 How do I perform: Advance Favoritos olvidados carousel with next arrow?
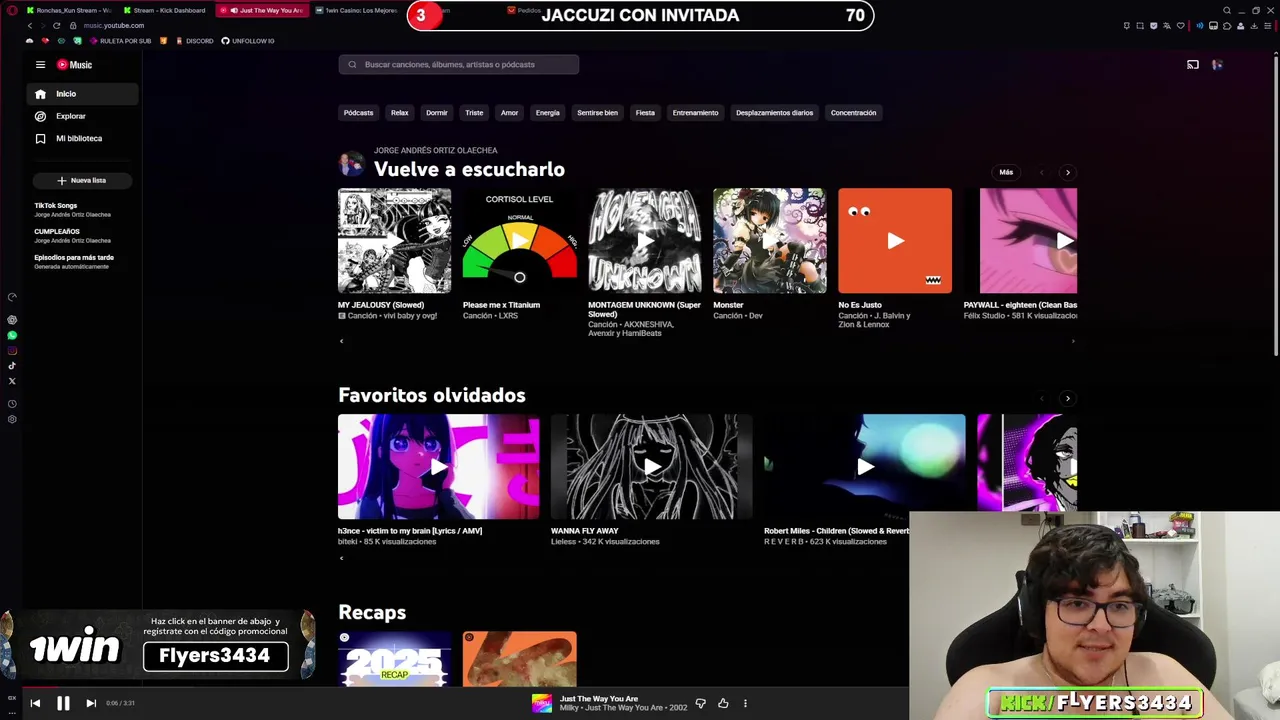click(1067, 398)
